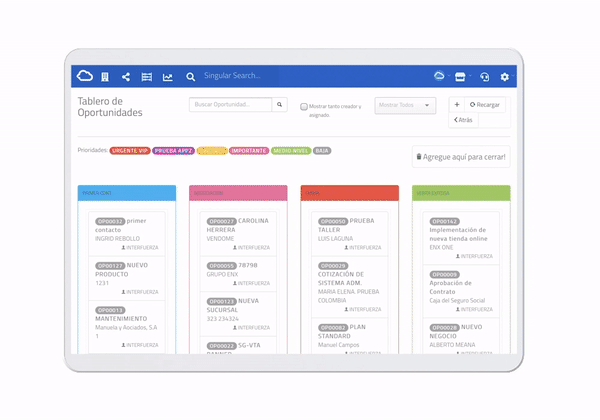The height and width of the screenshot is (420, 600).
Task: Open card OP00032 primer contacto
Action: (127, 234)
